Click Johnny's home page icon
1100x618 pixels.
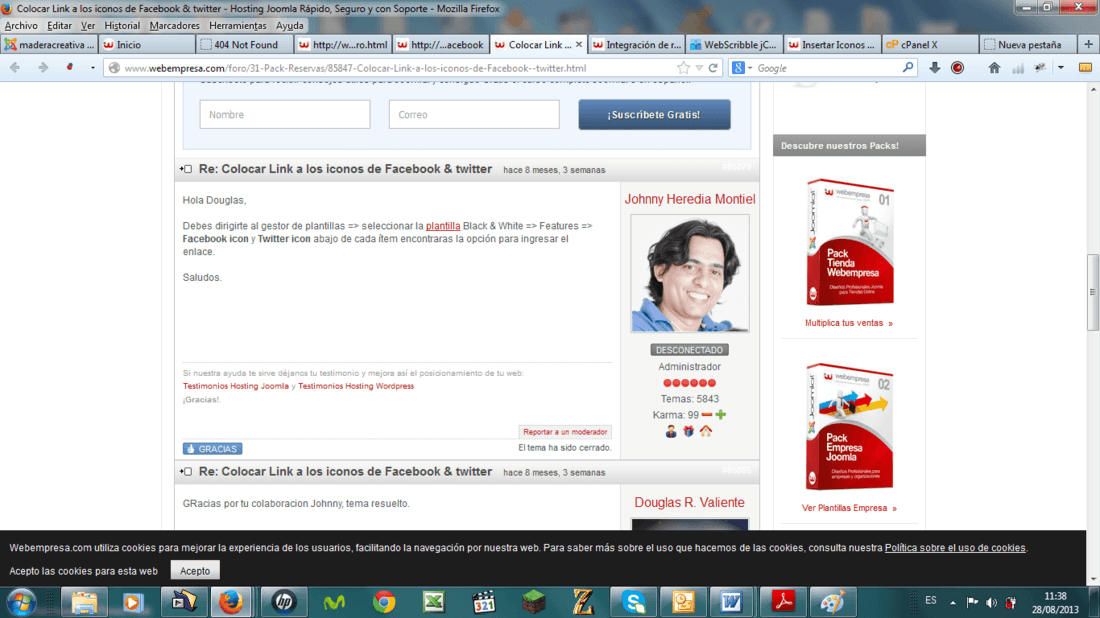coord(706,431)
